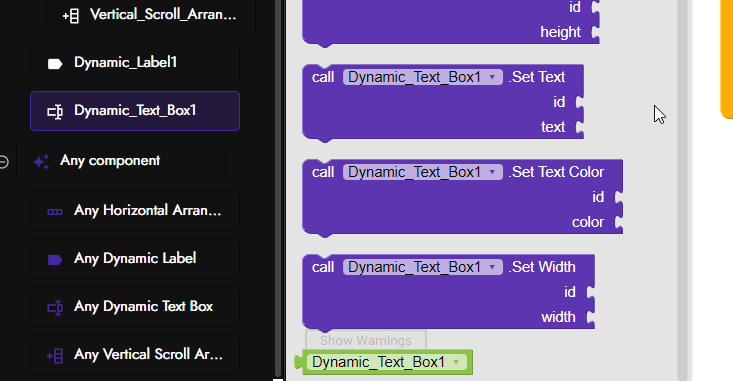Click the Any Dynamic Text Box icon
The width and height of the screenshot is (733, 381).
(55, 308)
